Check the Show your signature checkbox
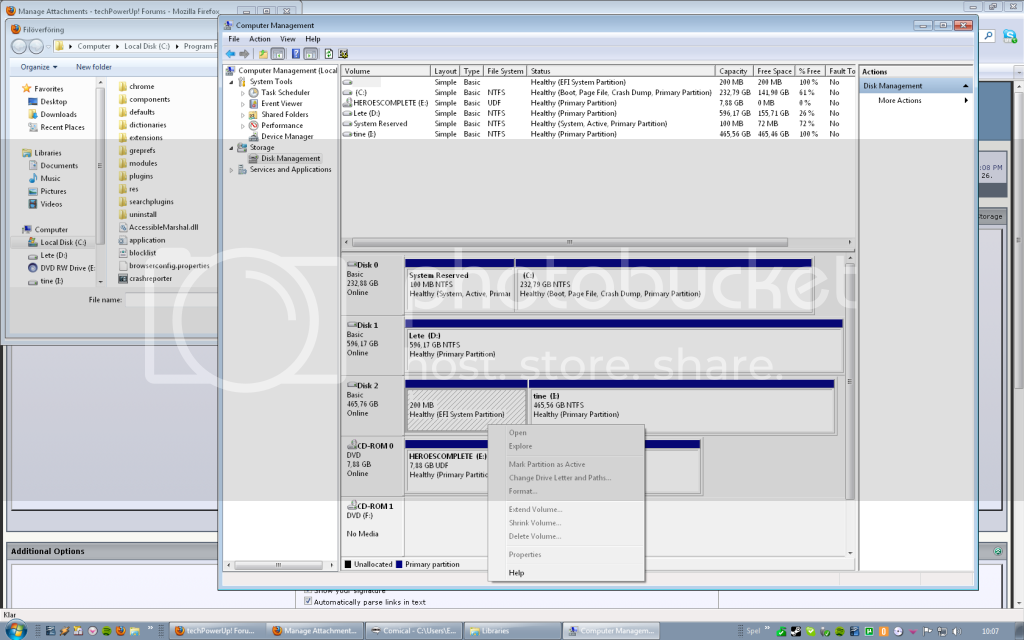Screen dimensions: 1024x640 [308, 590]
